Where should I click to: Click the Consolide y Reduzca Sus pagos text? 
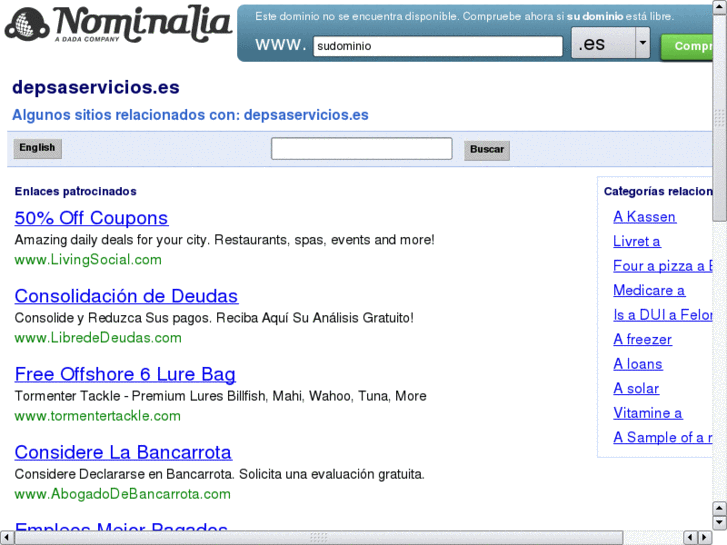[x=214, y=318]
